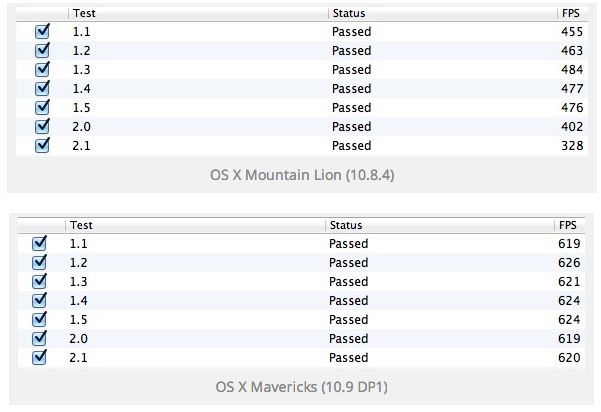The width and height of the screenshot is (601, 412).
Task: Uncheck Mountain Lion test 2.1 checkbox
Action: [x=42, y=146]
